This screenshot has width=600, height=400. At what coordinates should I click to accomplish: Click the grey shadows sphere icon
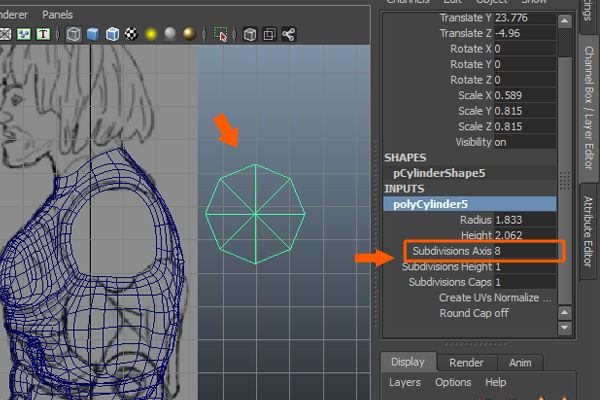coord(172,34)
